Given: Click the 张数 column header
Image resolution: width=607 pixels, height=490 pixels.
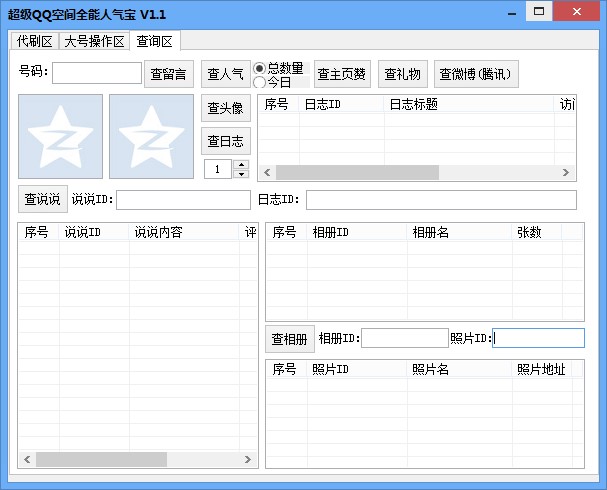Looking at the screenshot, I should [537, 232].
